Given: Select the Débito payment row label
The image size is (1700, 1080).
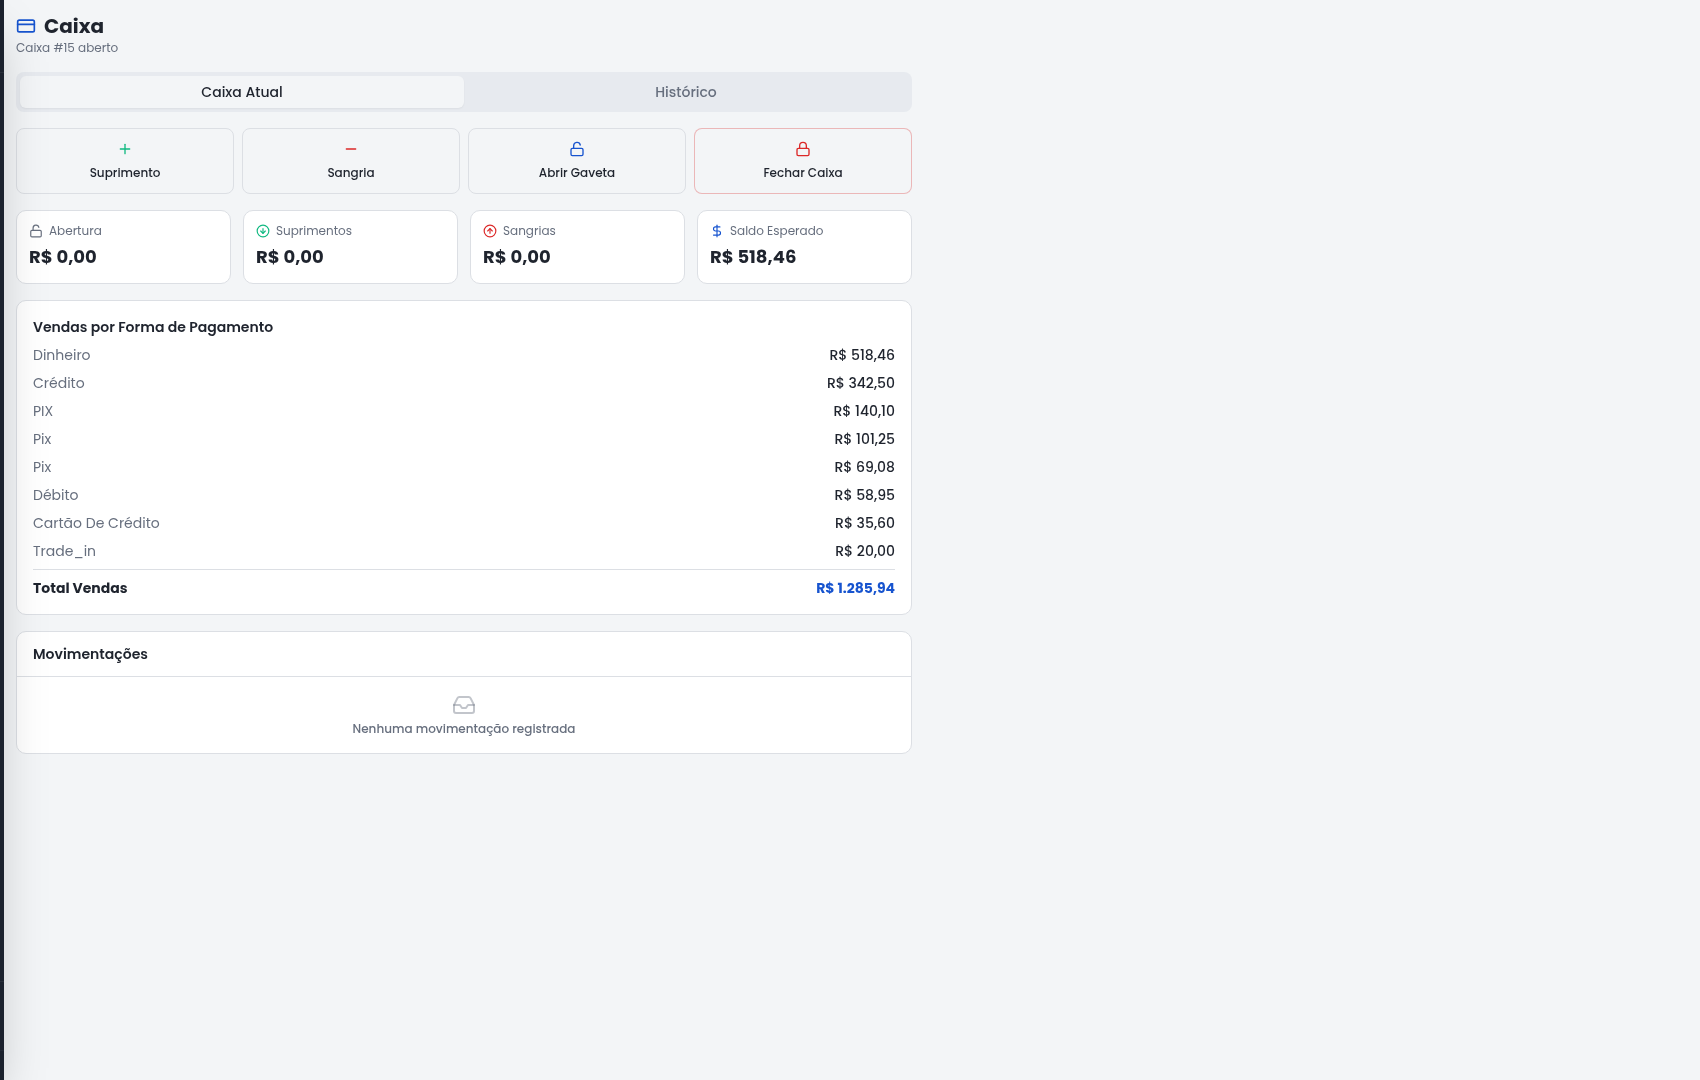Looking at the screenshot, I should point(56,495).
